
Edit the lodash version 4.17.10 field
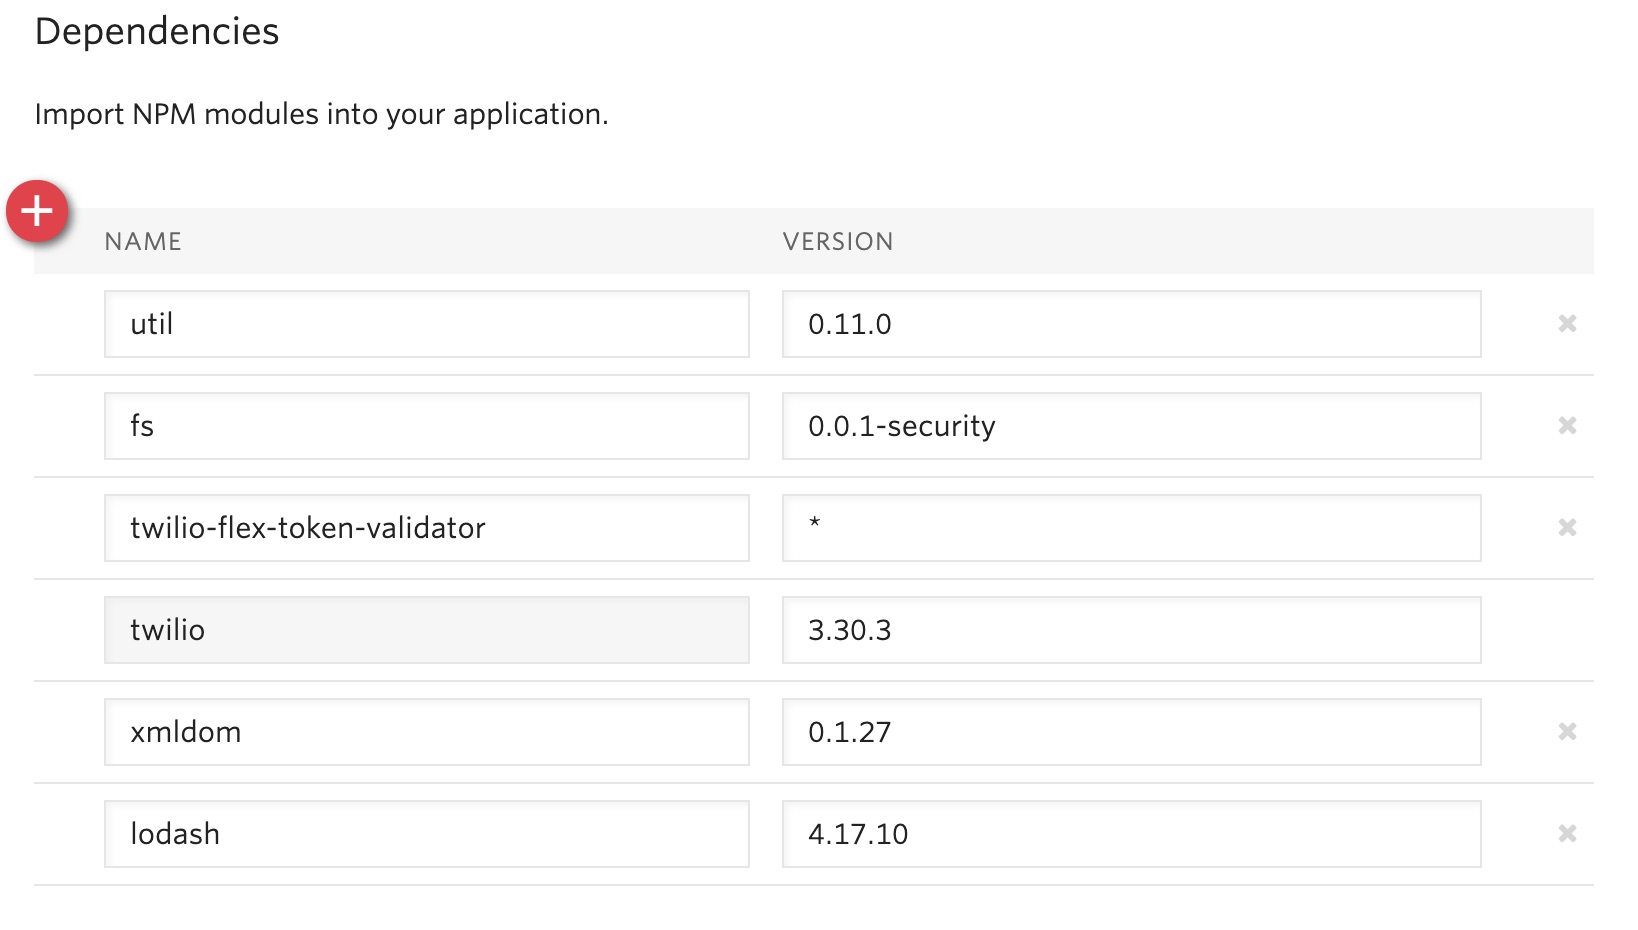(1132, 834)
